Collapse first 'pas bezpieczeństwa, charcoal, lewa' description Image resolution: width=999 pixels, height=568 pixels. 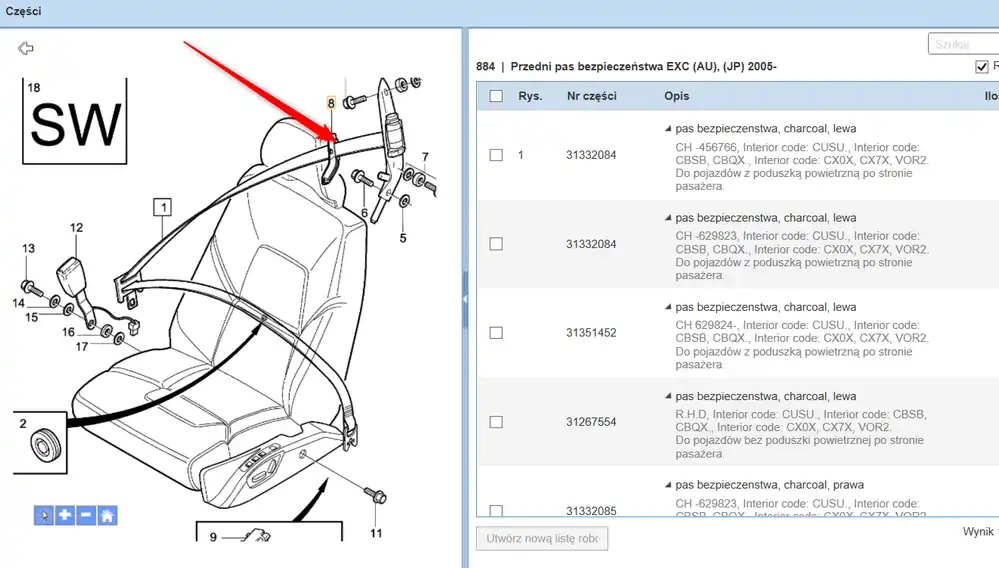(668, 129)
